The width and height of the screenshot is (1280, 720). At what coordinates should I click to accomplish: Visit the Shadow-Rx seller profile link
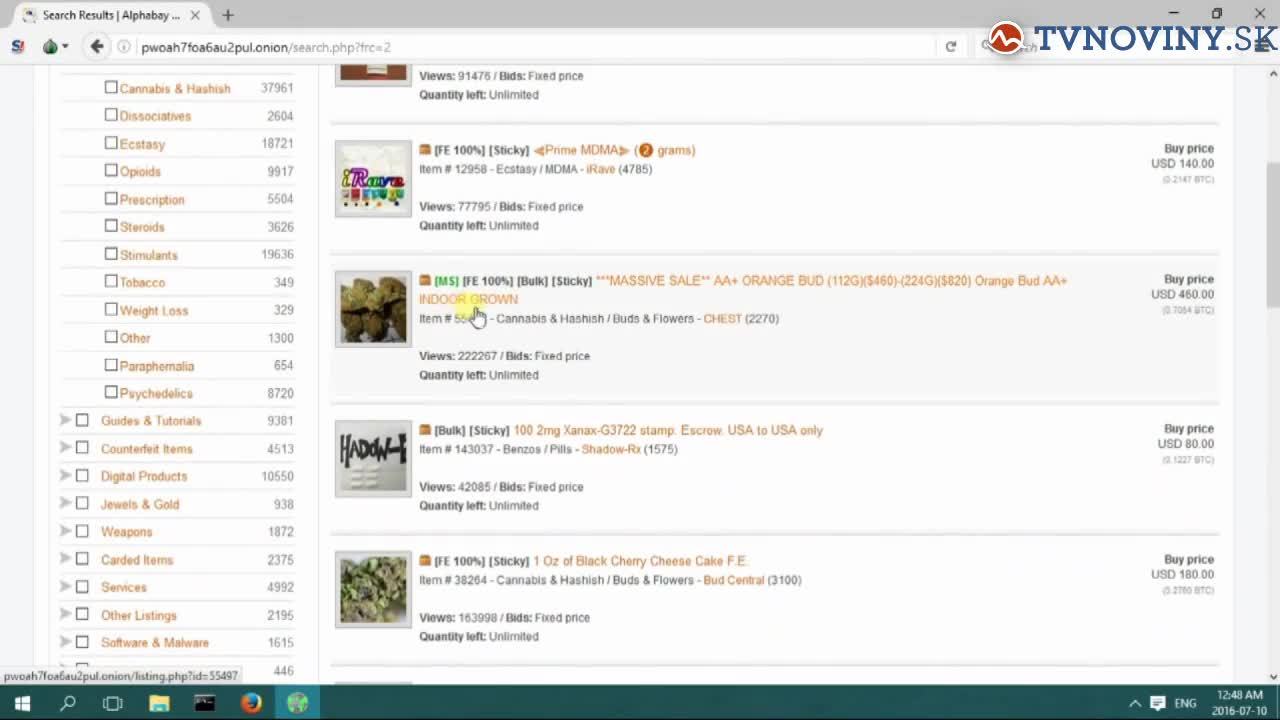611,449
